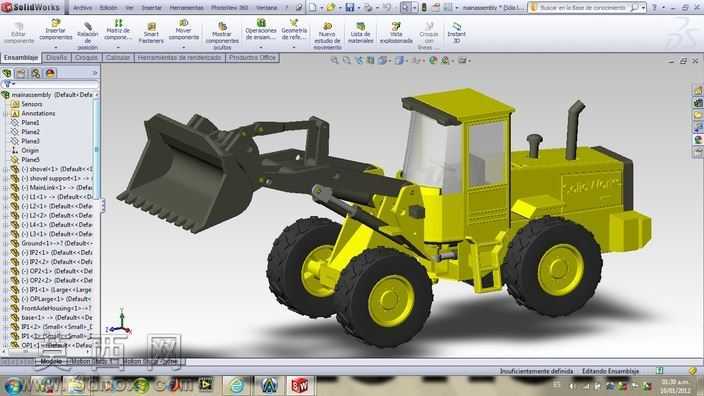Click the Print icon in top toolbar
704x396 pixels.
click(x=368, y=8)
